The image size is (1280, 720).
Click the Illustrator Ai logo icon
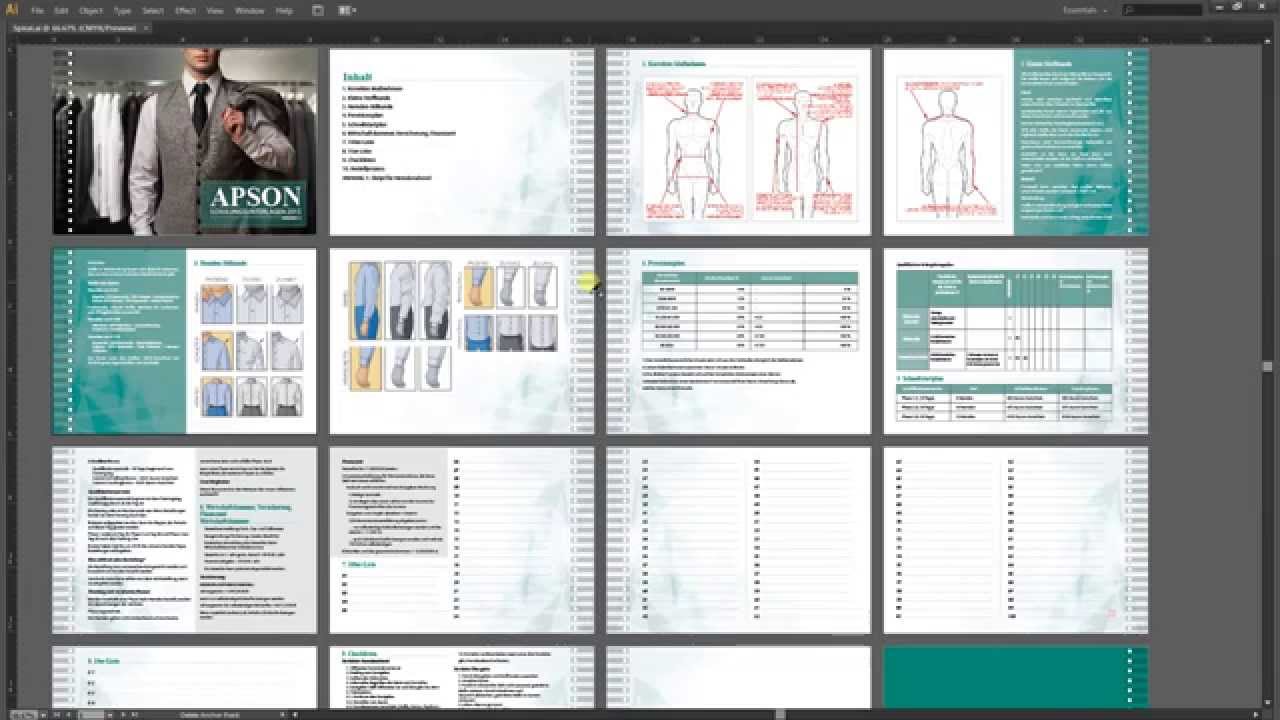click(x=13, y=10)
